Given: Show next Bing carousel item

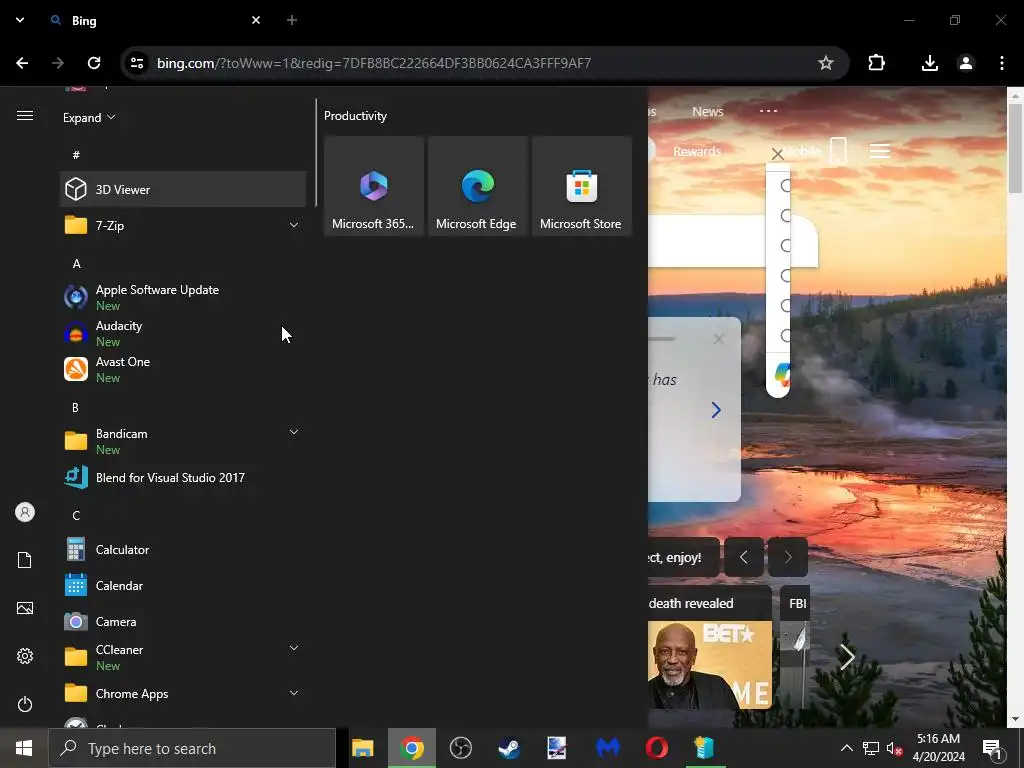Looking at the screenshot, I should click(x=788, y=557).
